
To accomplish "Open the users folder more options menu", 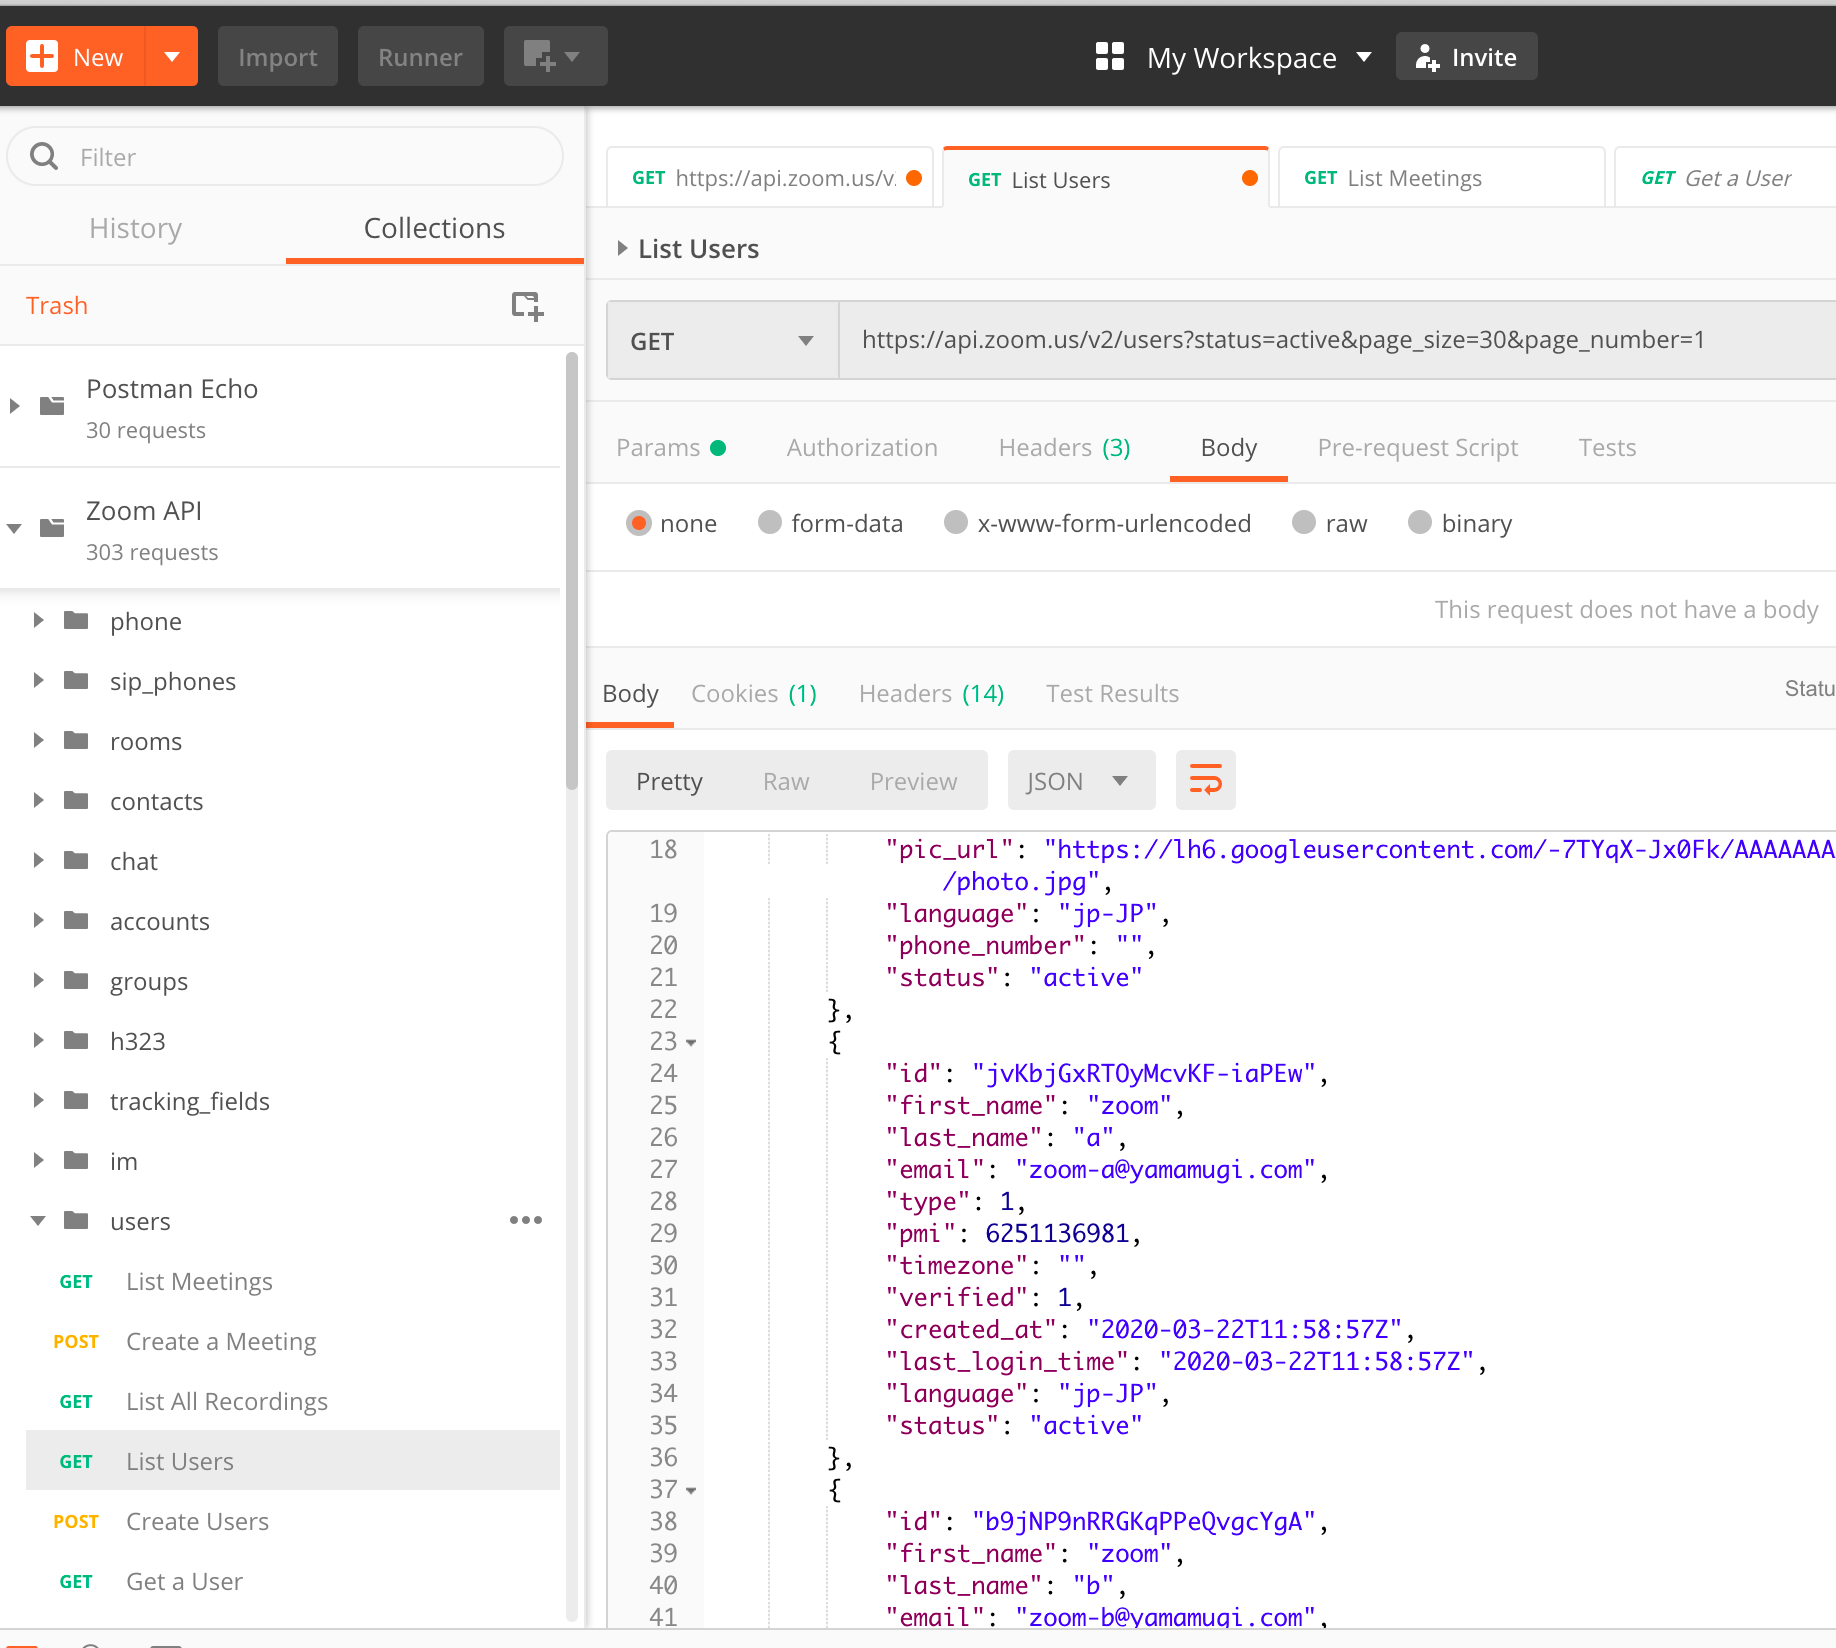I will click(x=526, y=1220).
